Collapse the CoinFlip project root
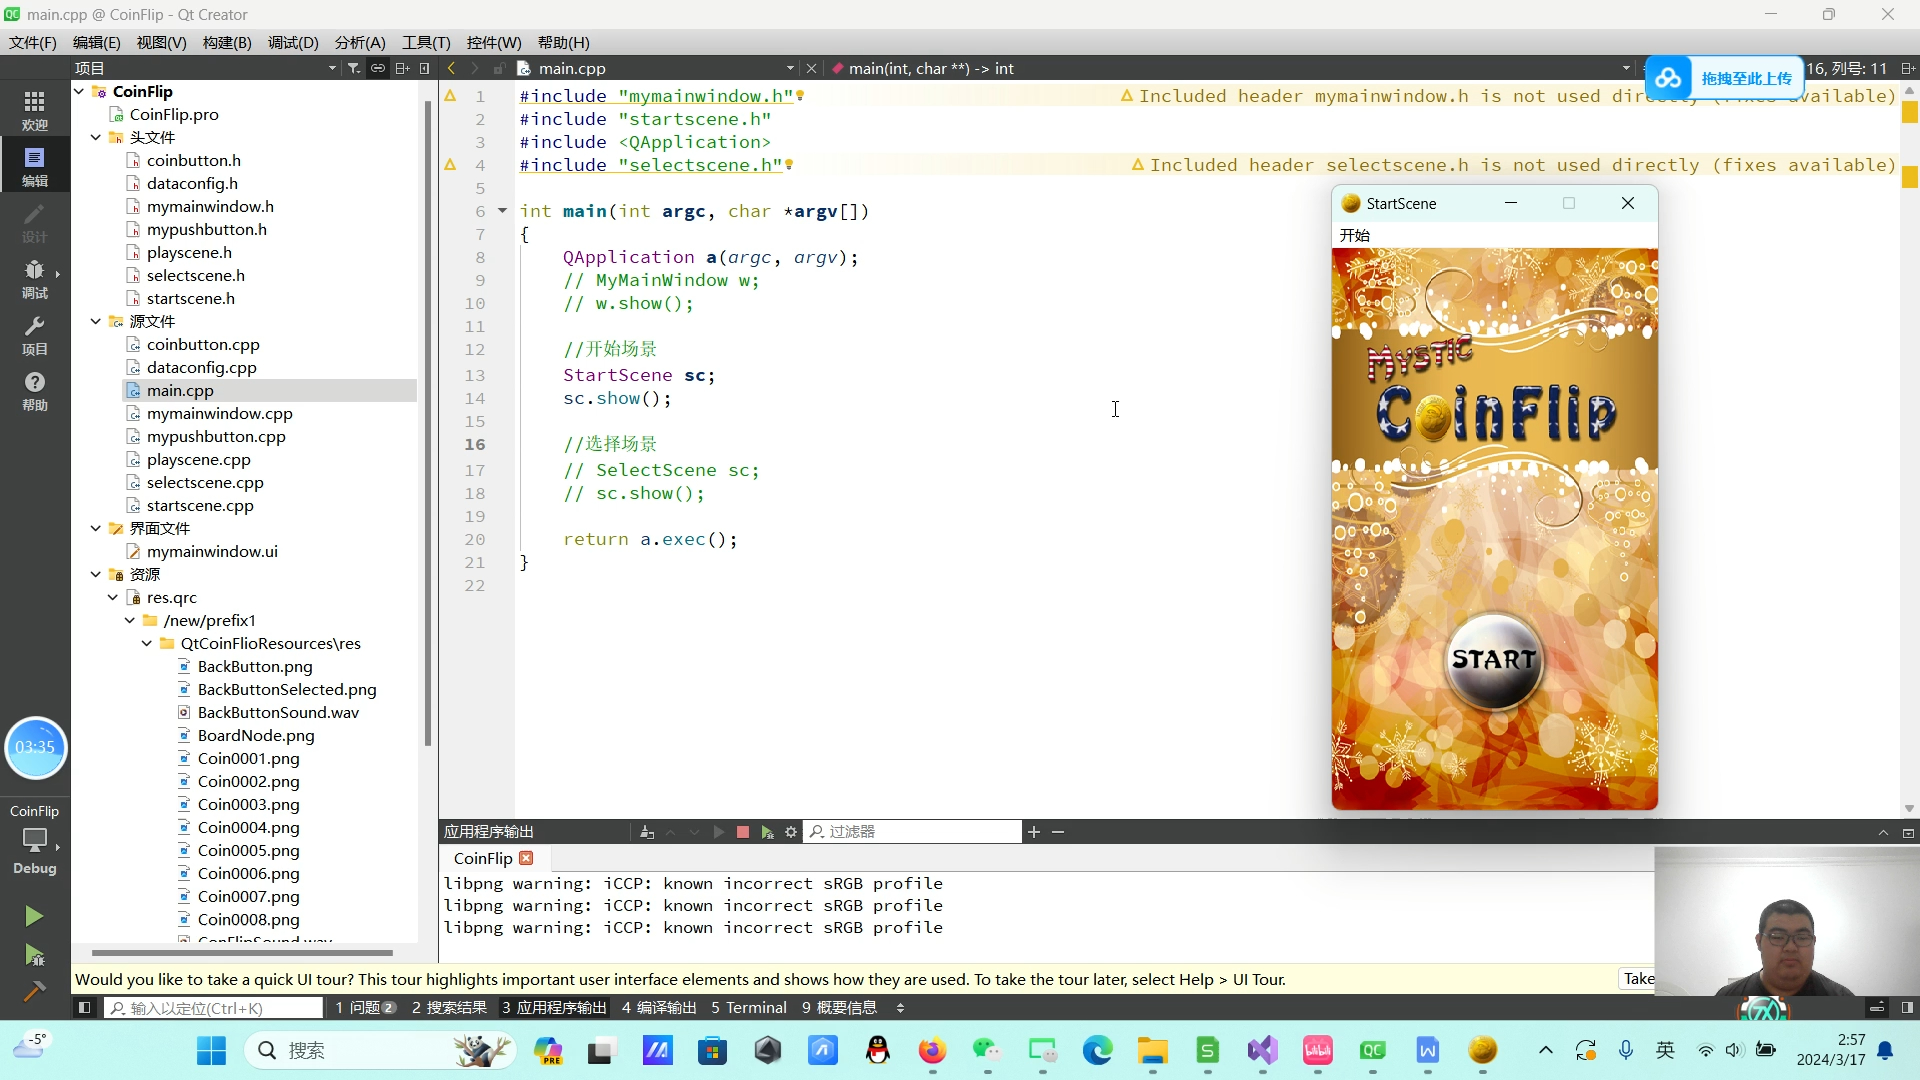This screenshot has height=1080, width=1920. pyautogui.click(x=79, y=91)
